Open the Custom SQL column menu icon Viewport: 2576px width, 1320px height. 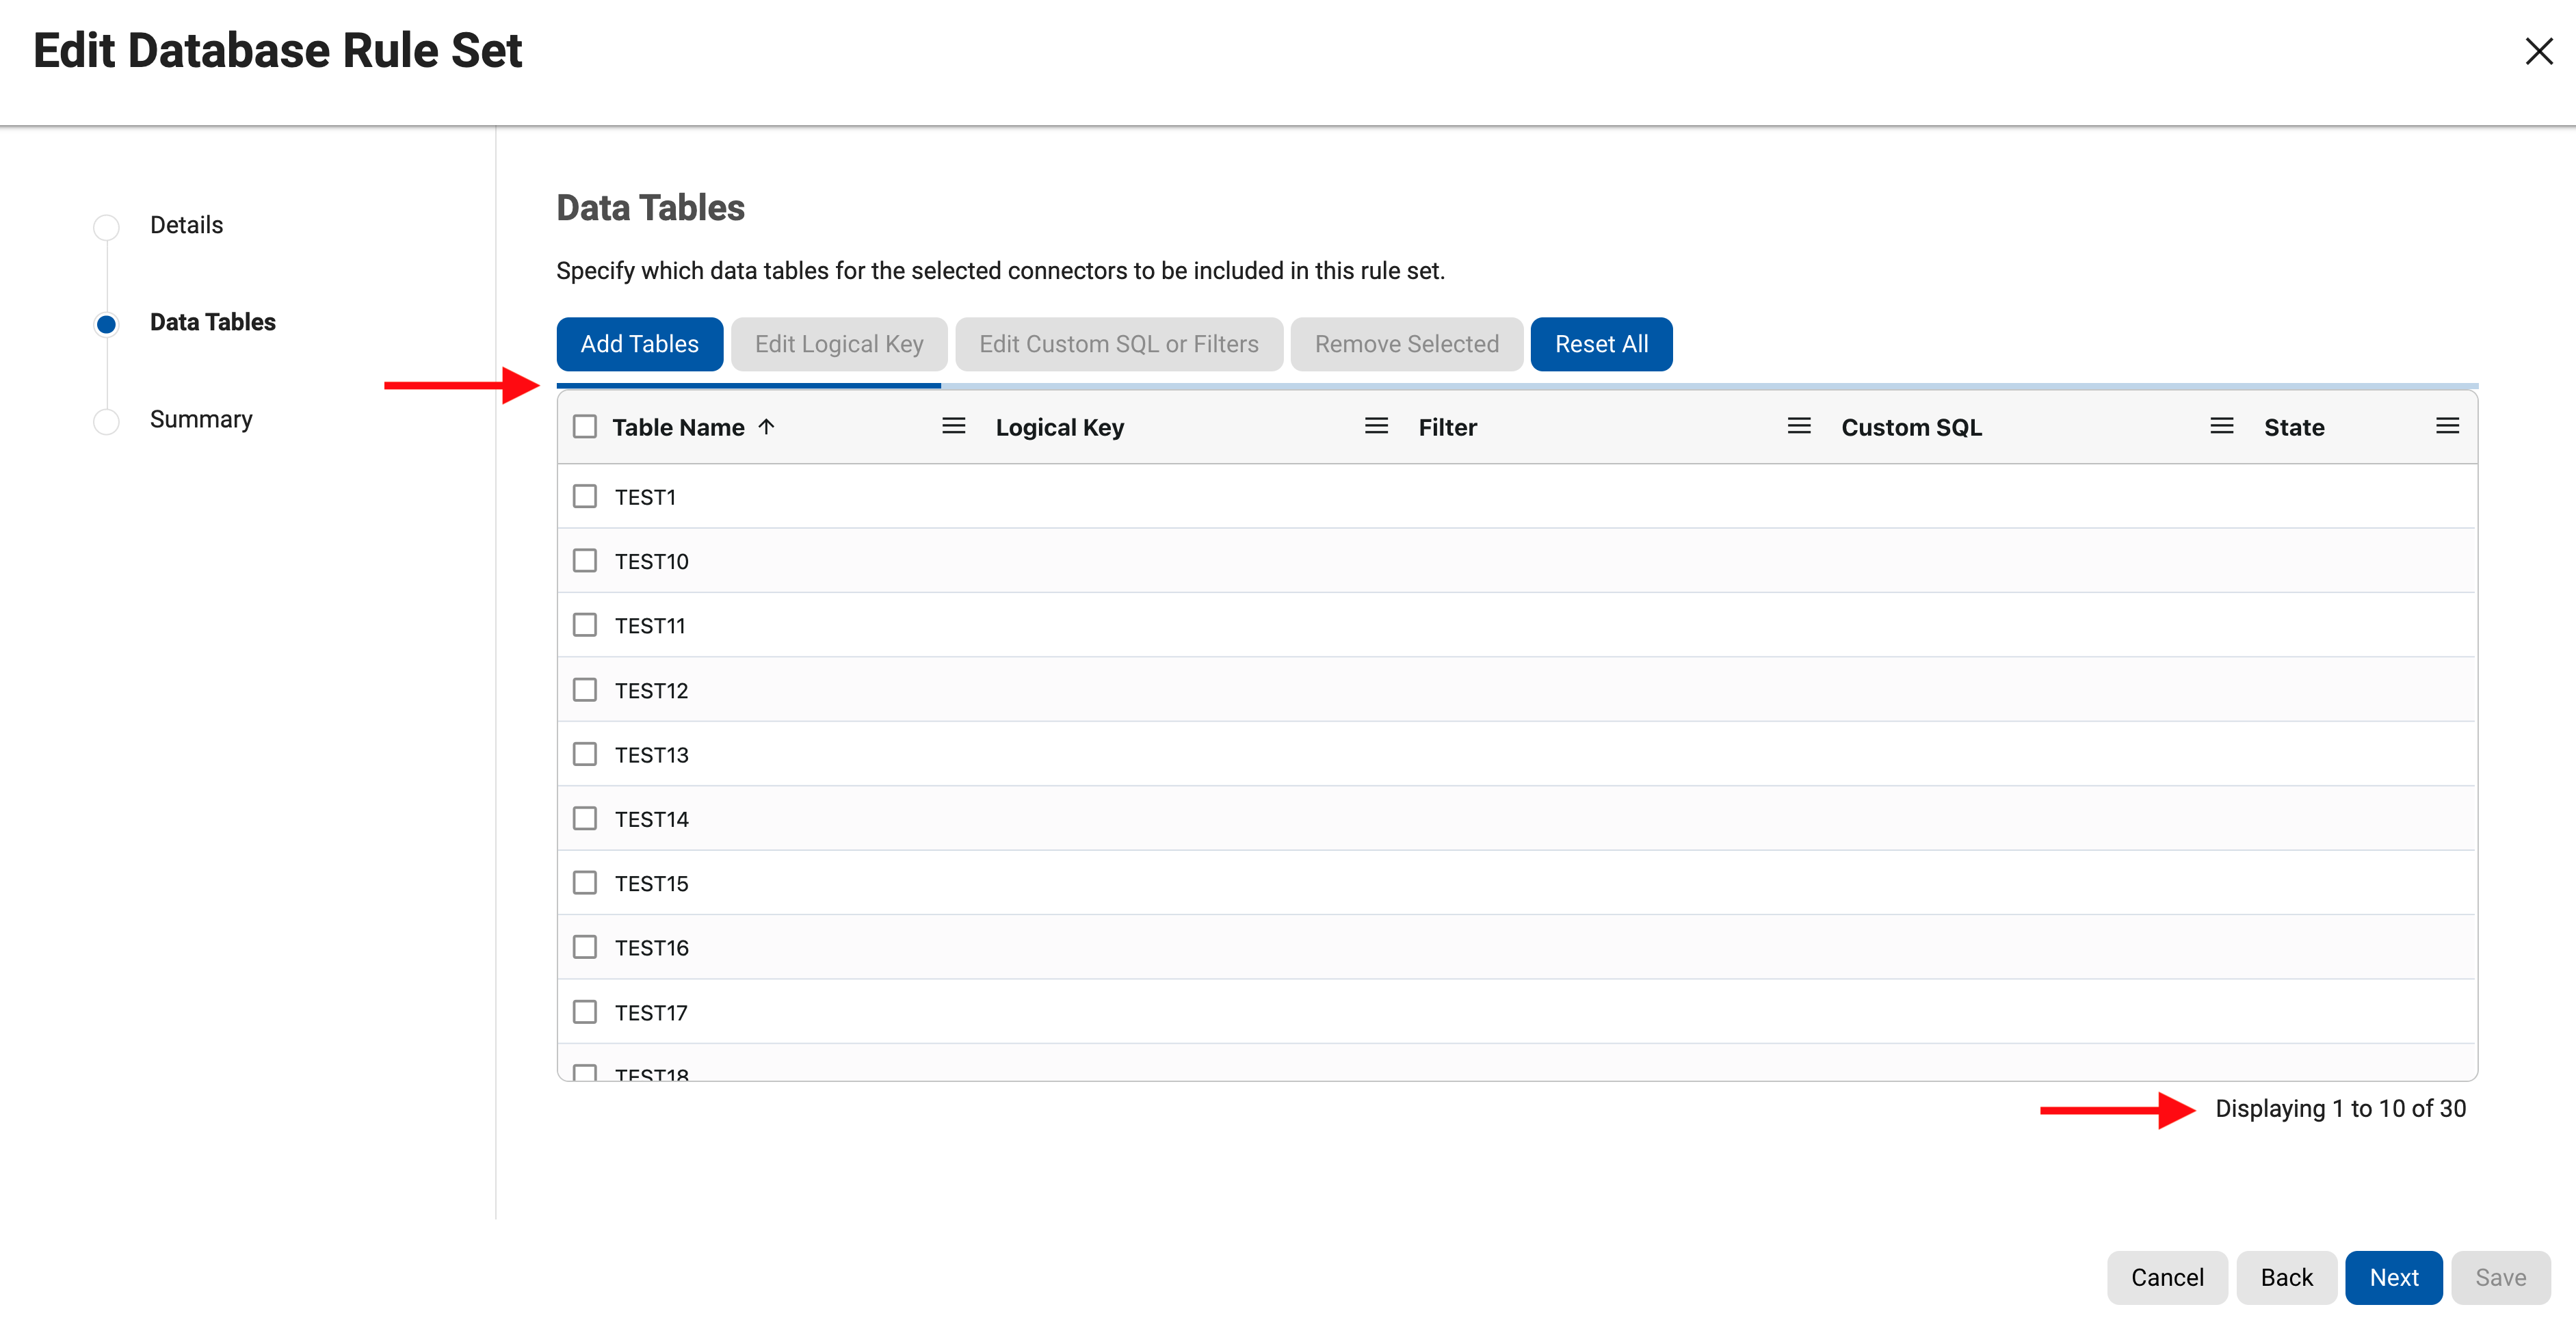pyautogui.click(x=2220, y=425)
